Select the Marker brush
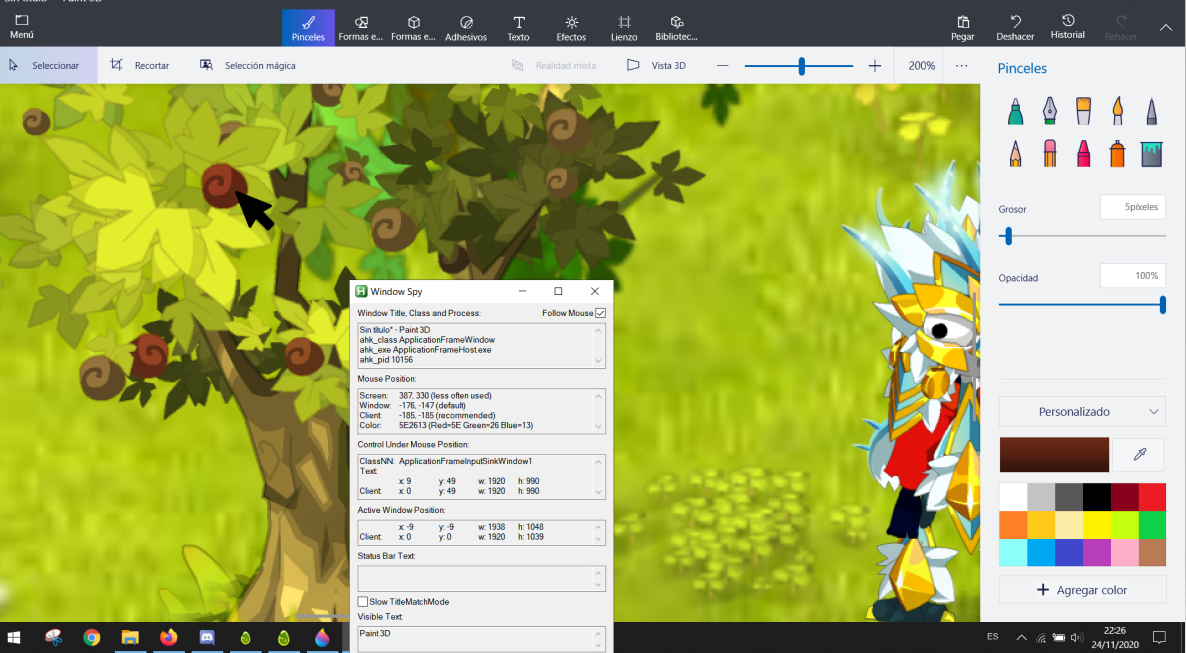 point(1015,111)
